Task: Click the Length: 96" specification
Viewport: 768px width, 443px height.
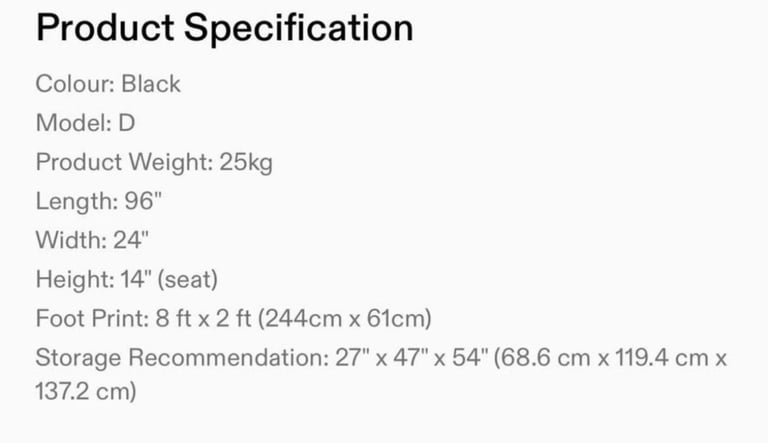Action: 98,201
